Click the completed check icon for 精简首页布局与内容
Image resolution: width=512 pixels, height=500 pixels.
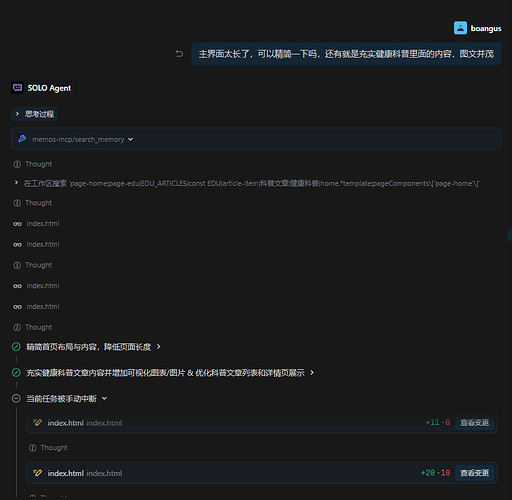click(x=16, y=347)
